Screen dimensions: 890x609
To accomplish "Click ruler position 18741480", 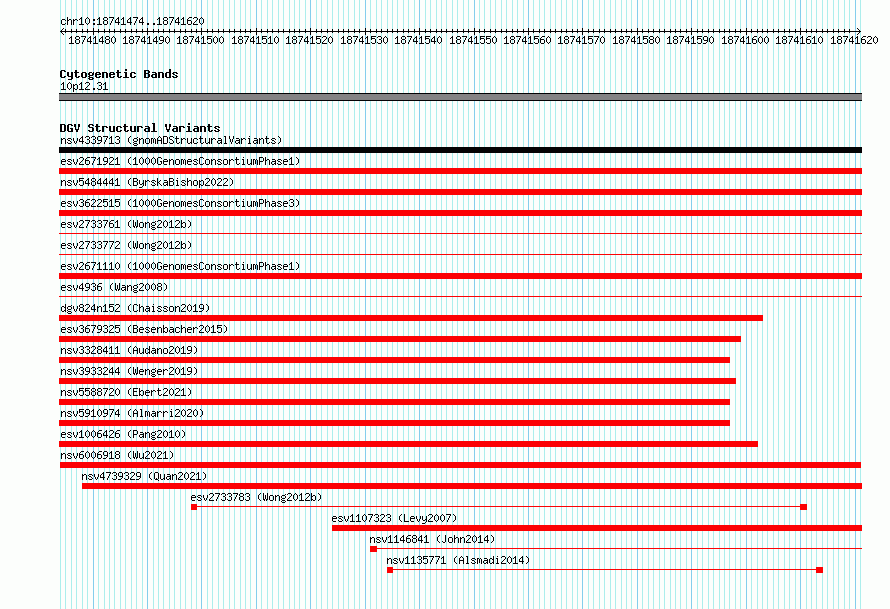I will (x=92, y=40).
